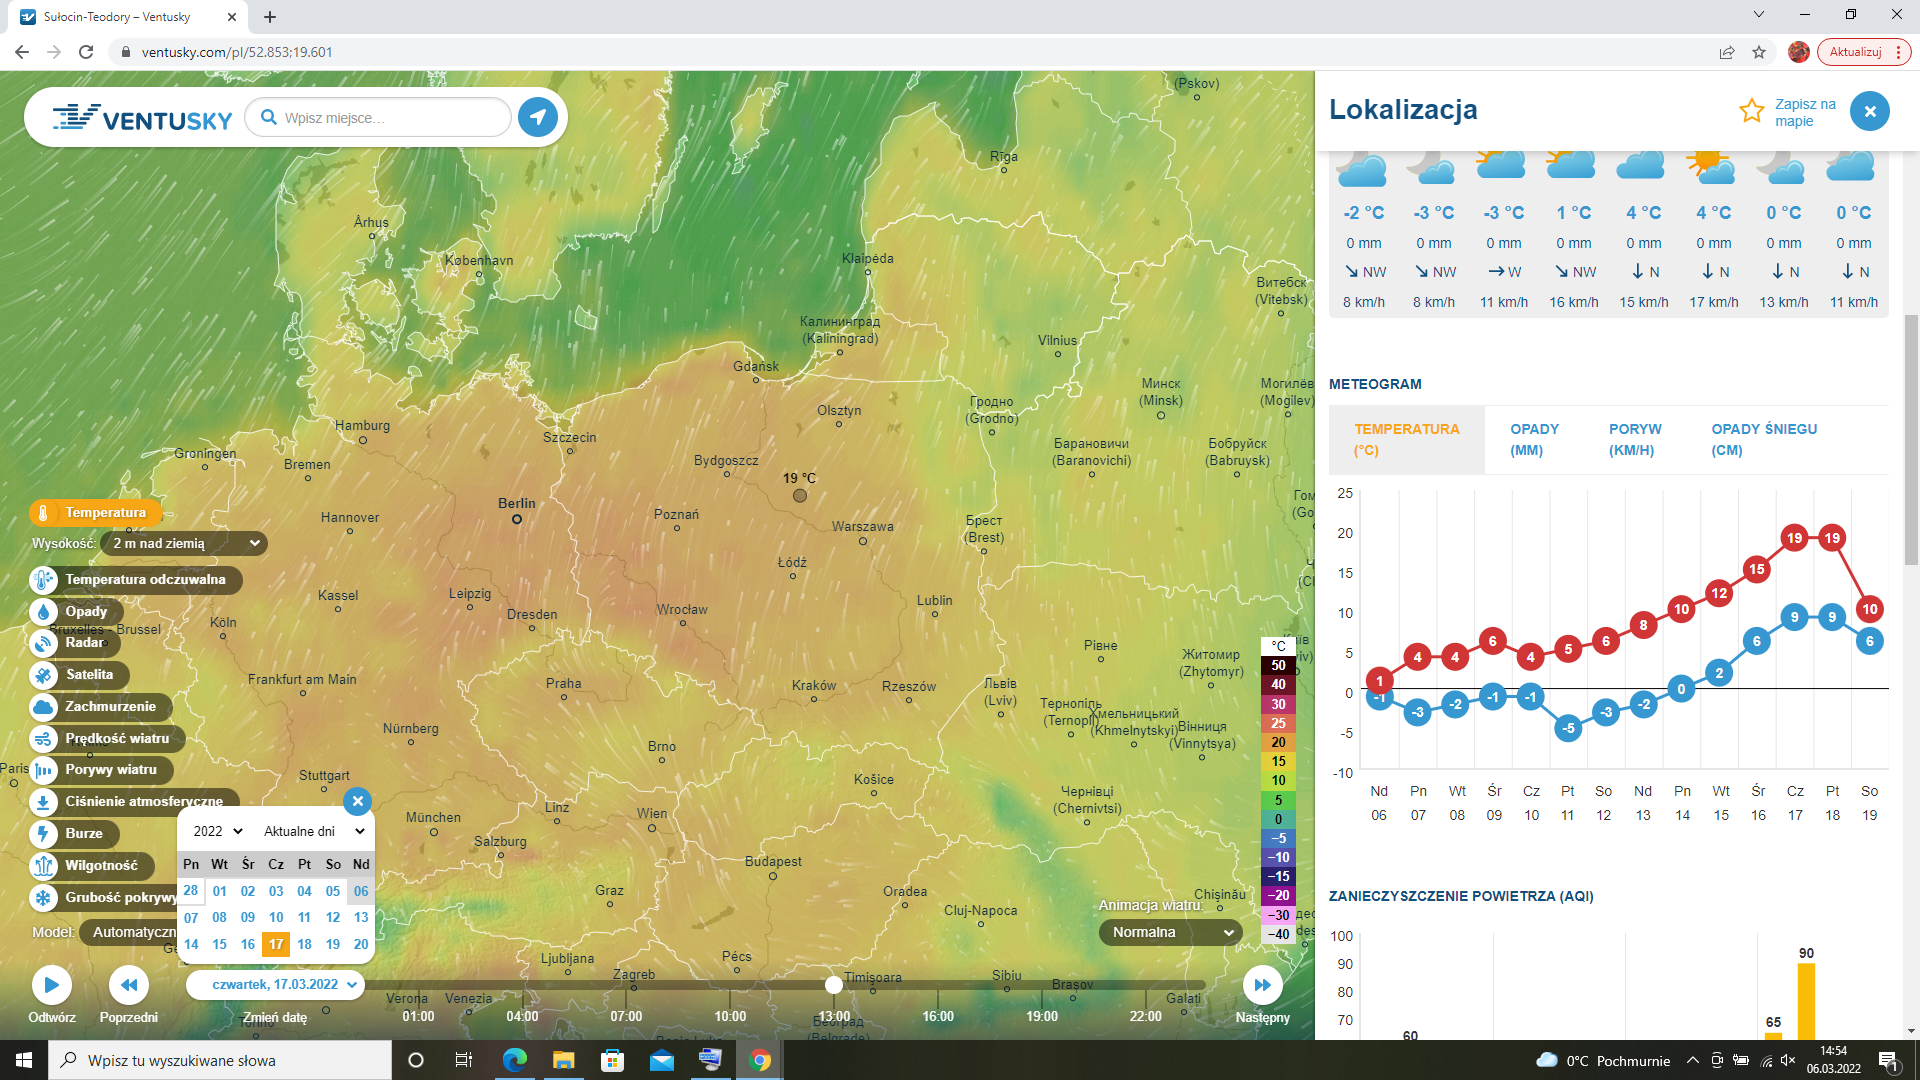
Task: Select the Satelita layer icon
Action: [43, 675]
